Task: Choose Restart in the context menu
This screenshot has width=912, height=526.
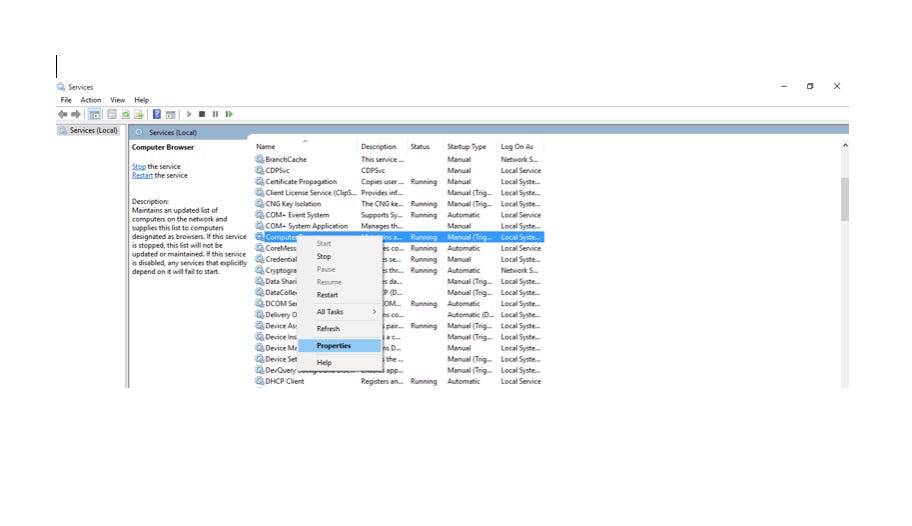Action: click(x=340, y=295)
